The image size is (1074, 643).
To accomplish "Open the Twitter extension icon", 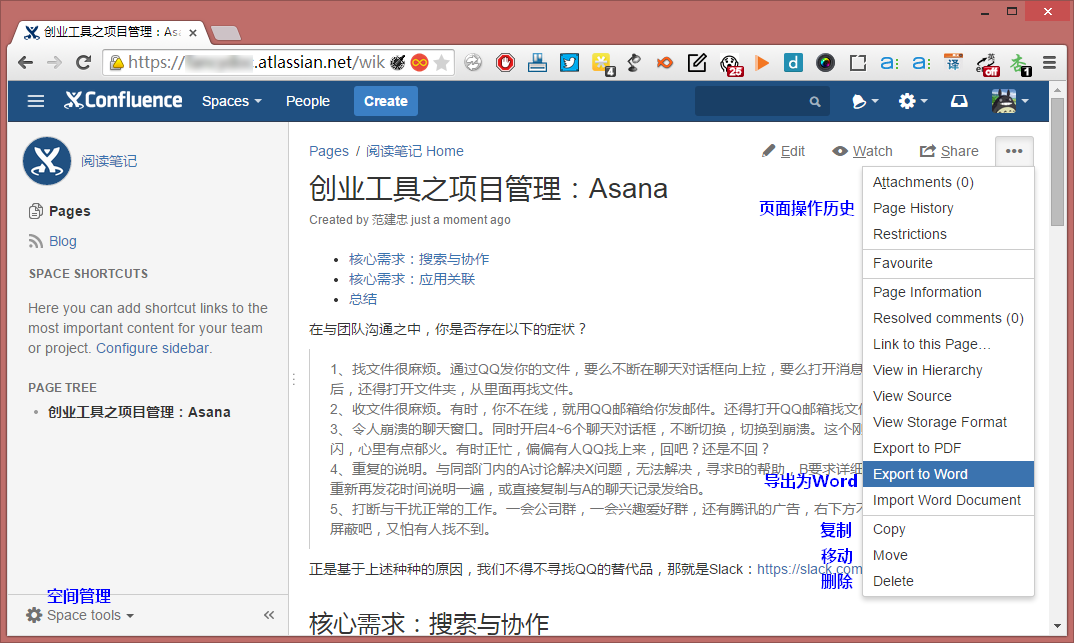I will tap(569, 63).
